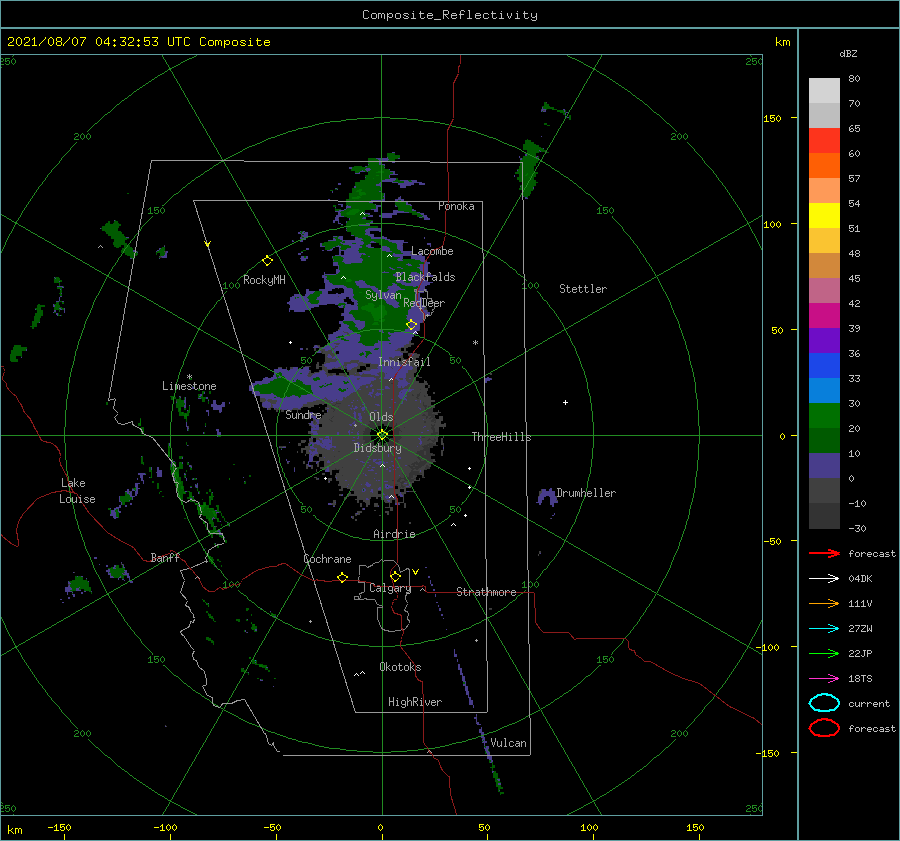Click the Cochrane town label
The height and width of the screenshot is (841, 900).
(x=327, y=559)
